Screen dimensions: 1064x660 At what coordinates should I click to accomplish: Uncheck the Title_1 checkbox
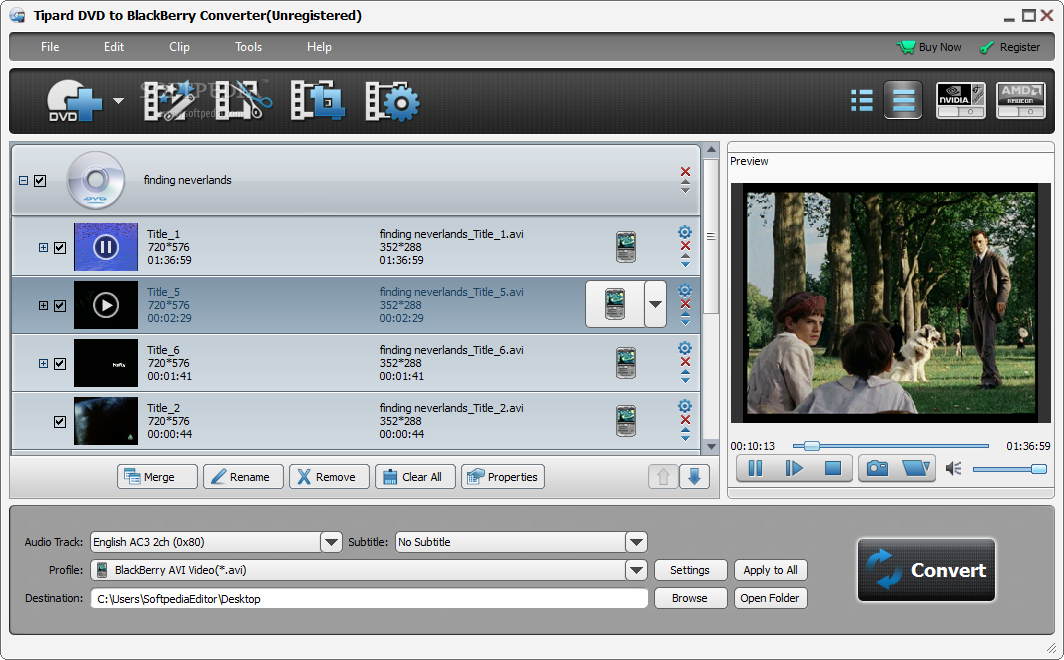tap(60, 248)
